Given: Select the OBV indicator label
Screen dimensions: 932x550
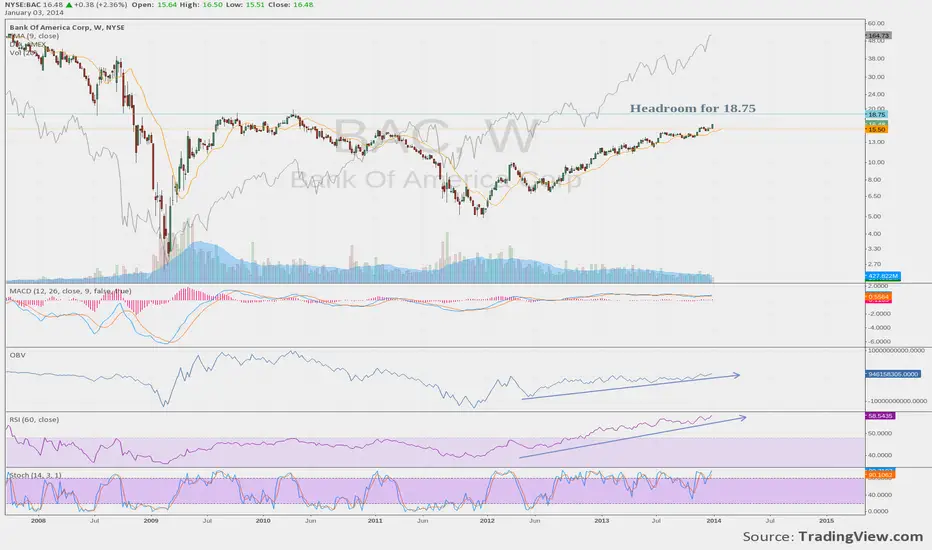Looking at the screenshot, I should pos(17,355).
